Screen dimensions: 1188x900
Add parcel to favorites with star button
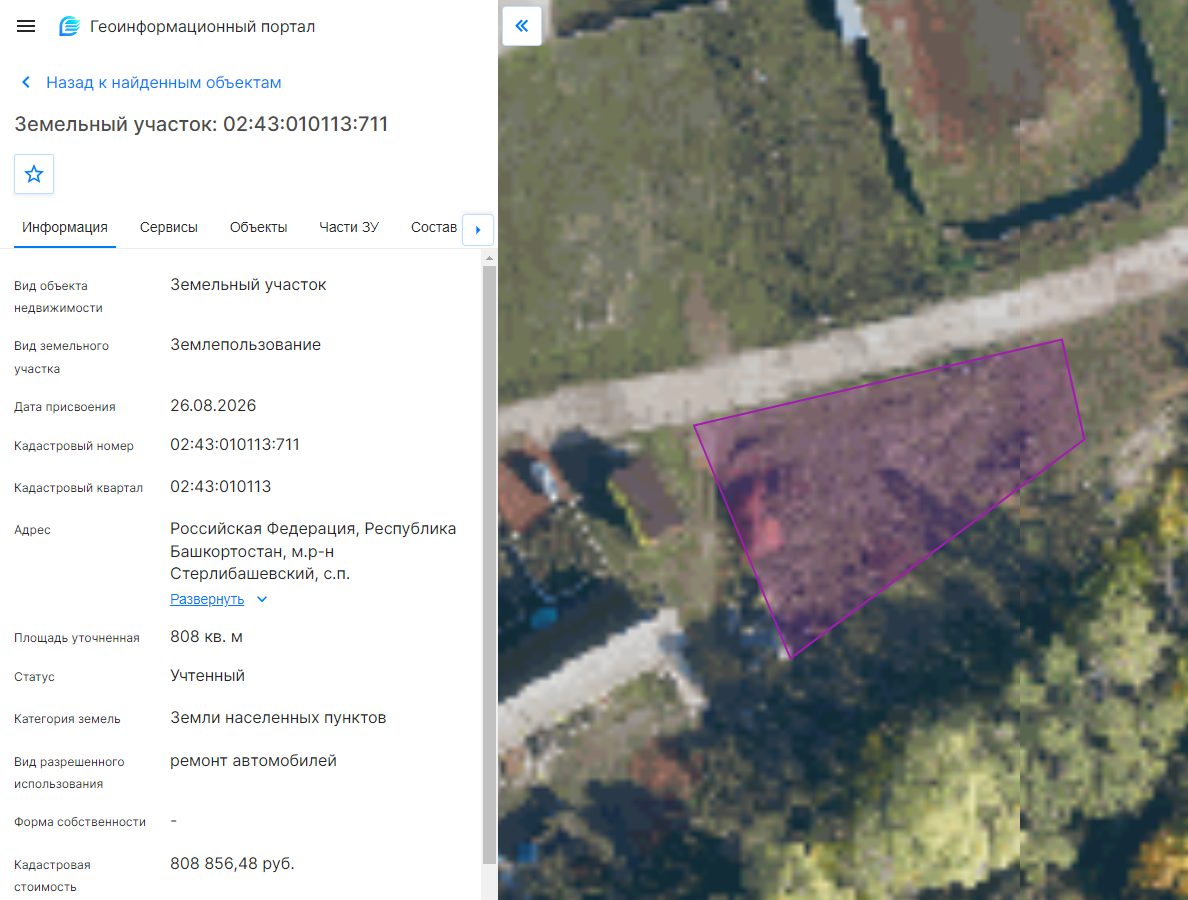point(34,174)
